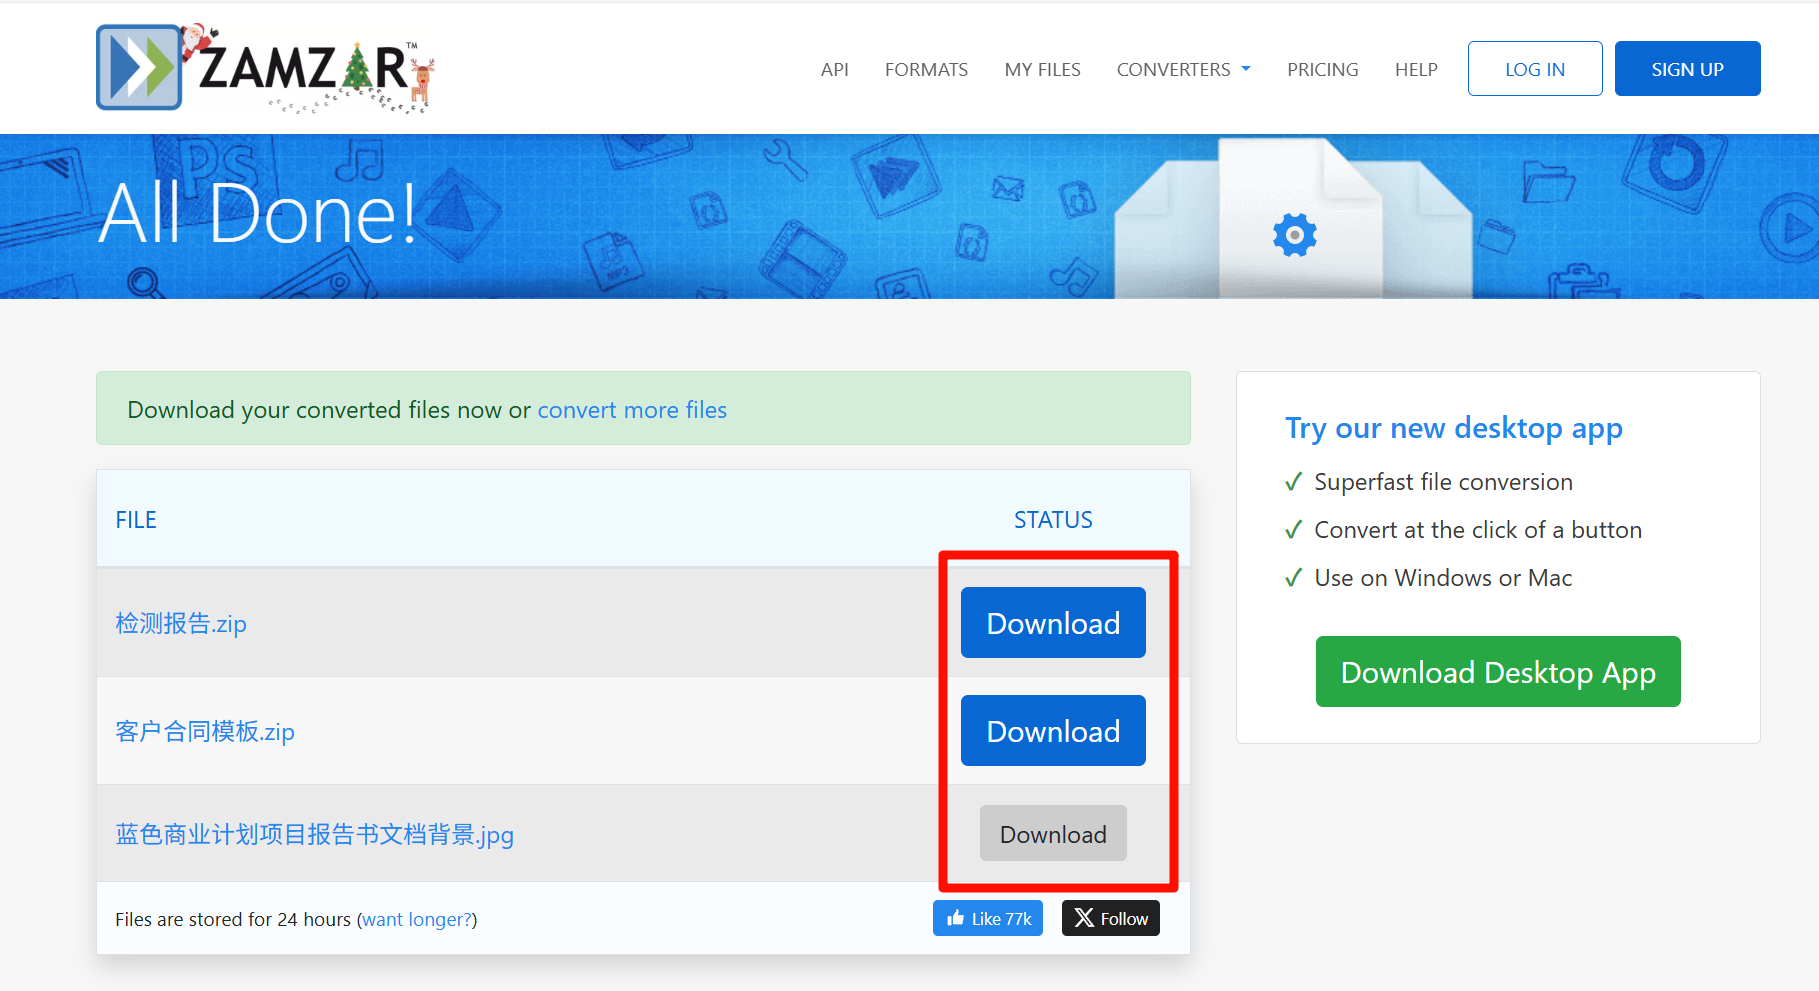Follow the 'convert more files' link
The width and height of the screenshot is (1819, 991).
tap(632, 410)
